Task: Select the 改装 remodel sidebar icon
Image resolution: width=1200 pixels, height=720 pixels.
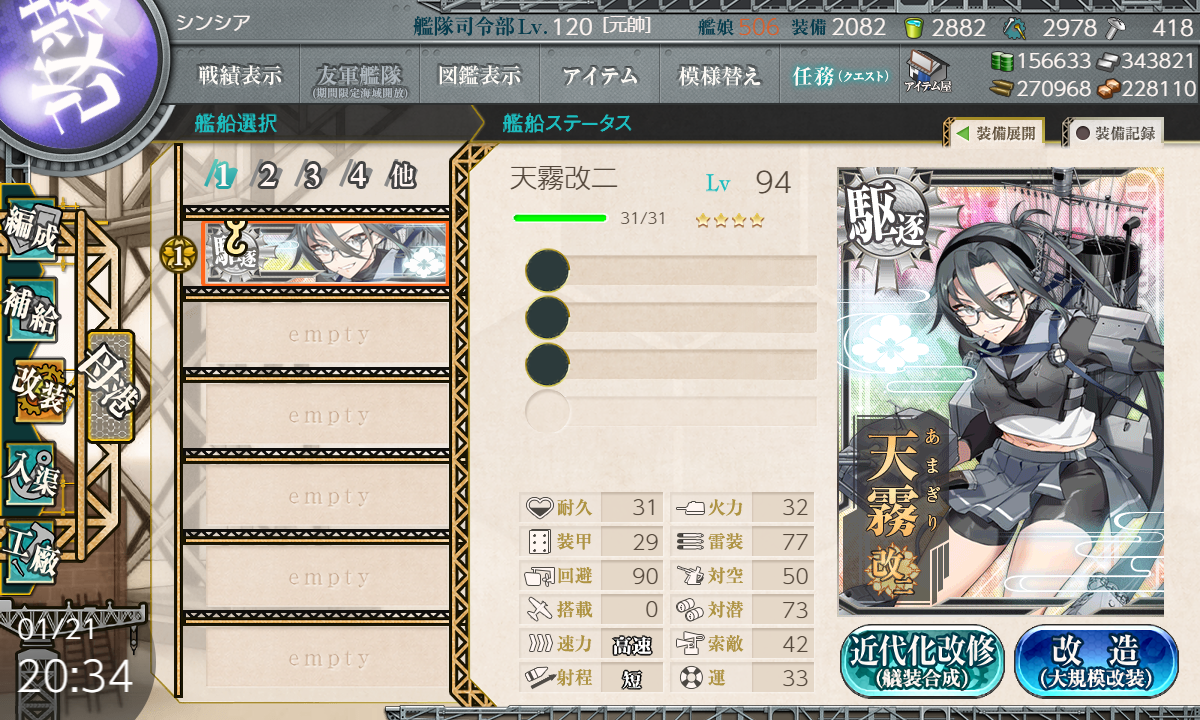Action: tap(38, 390)
